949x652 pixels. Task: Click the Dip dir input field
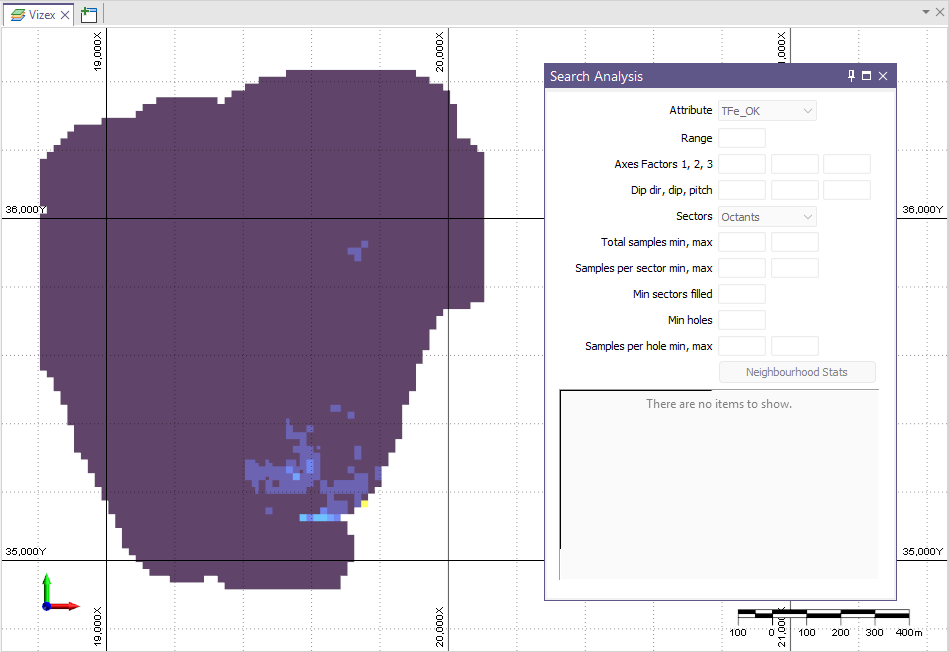(x=742, y=190)
